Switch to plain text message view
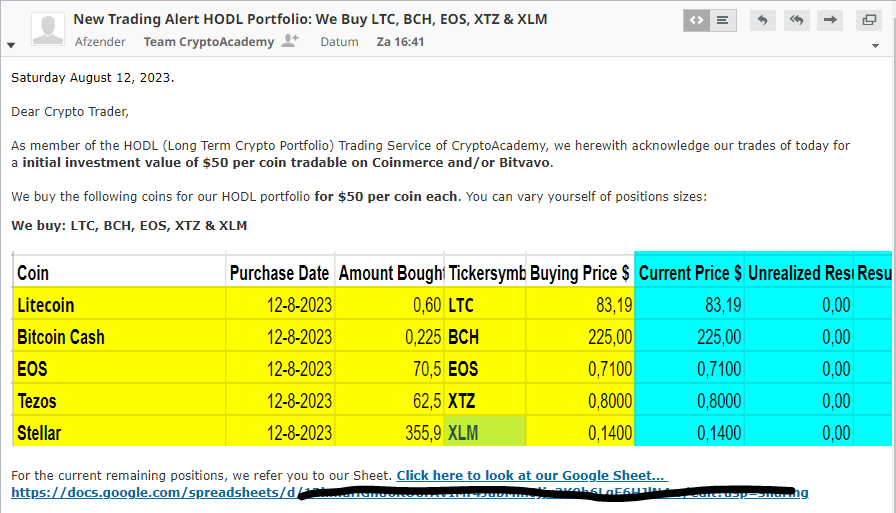896x513 pixels. [723, 20]
